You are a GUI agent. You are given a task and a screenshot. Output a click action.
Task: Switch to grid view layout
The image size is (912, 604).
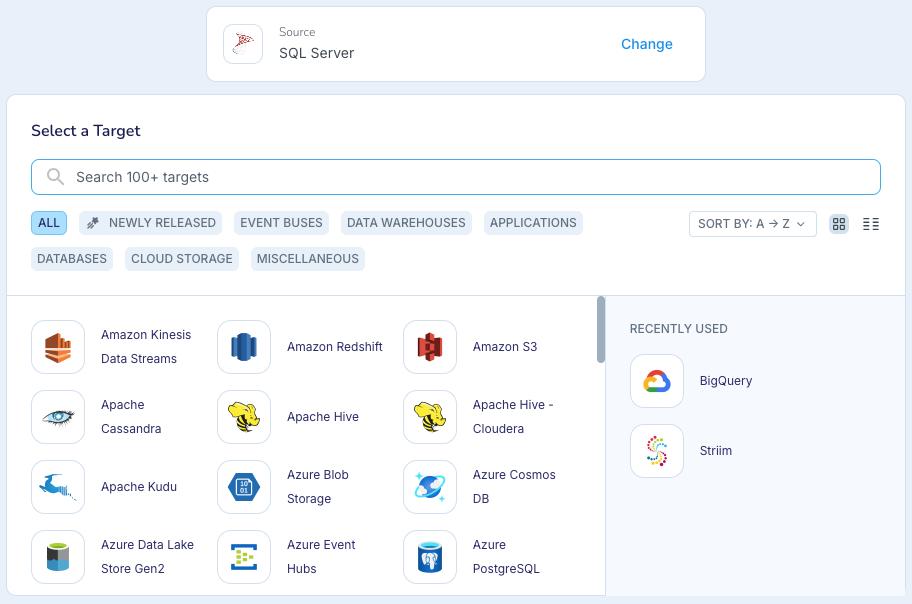coord(839,224)
